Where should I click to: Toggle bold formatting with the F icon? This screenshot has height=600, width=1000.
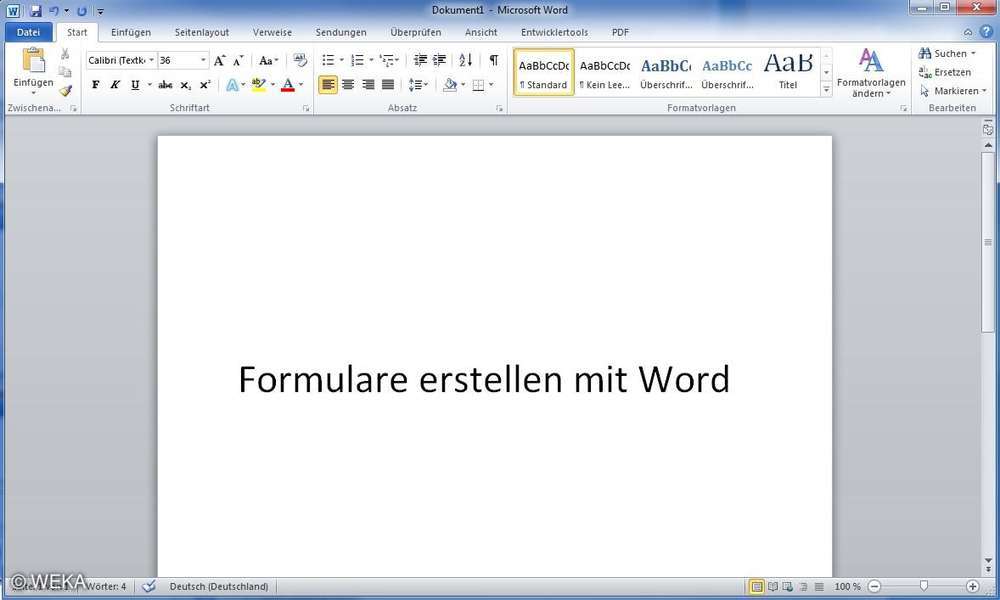coord(95,84)
